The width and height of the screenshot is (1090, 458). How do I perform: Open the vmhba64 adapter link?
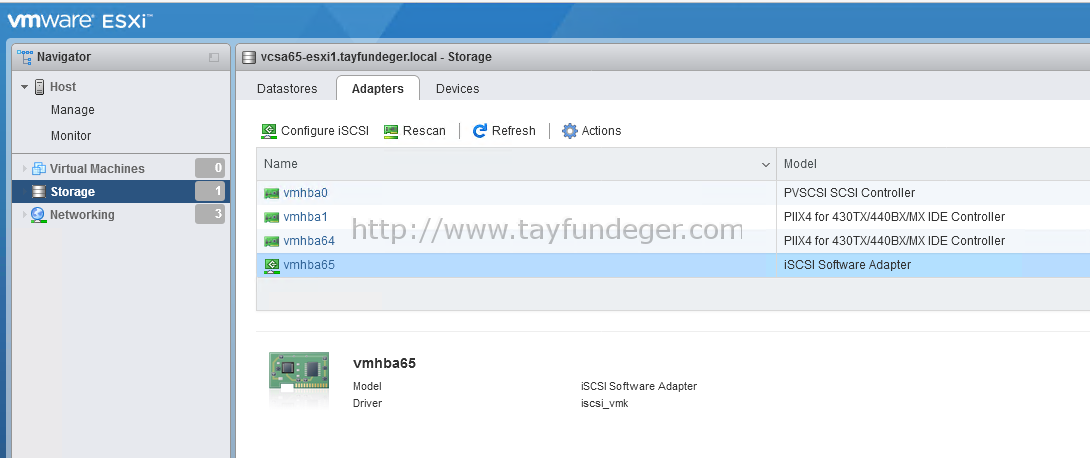(309, 240)
